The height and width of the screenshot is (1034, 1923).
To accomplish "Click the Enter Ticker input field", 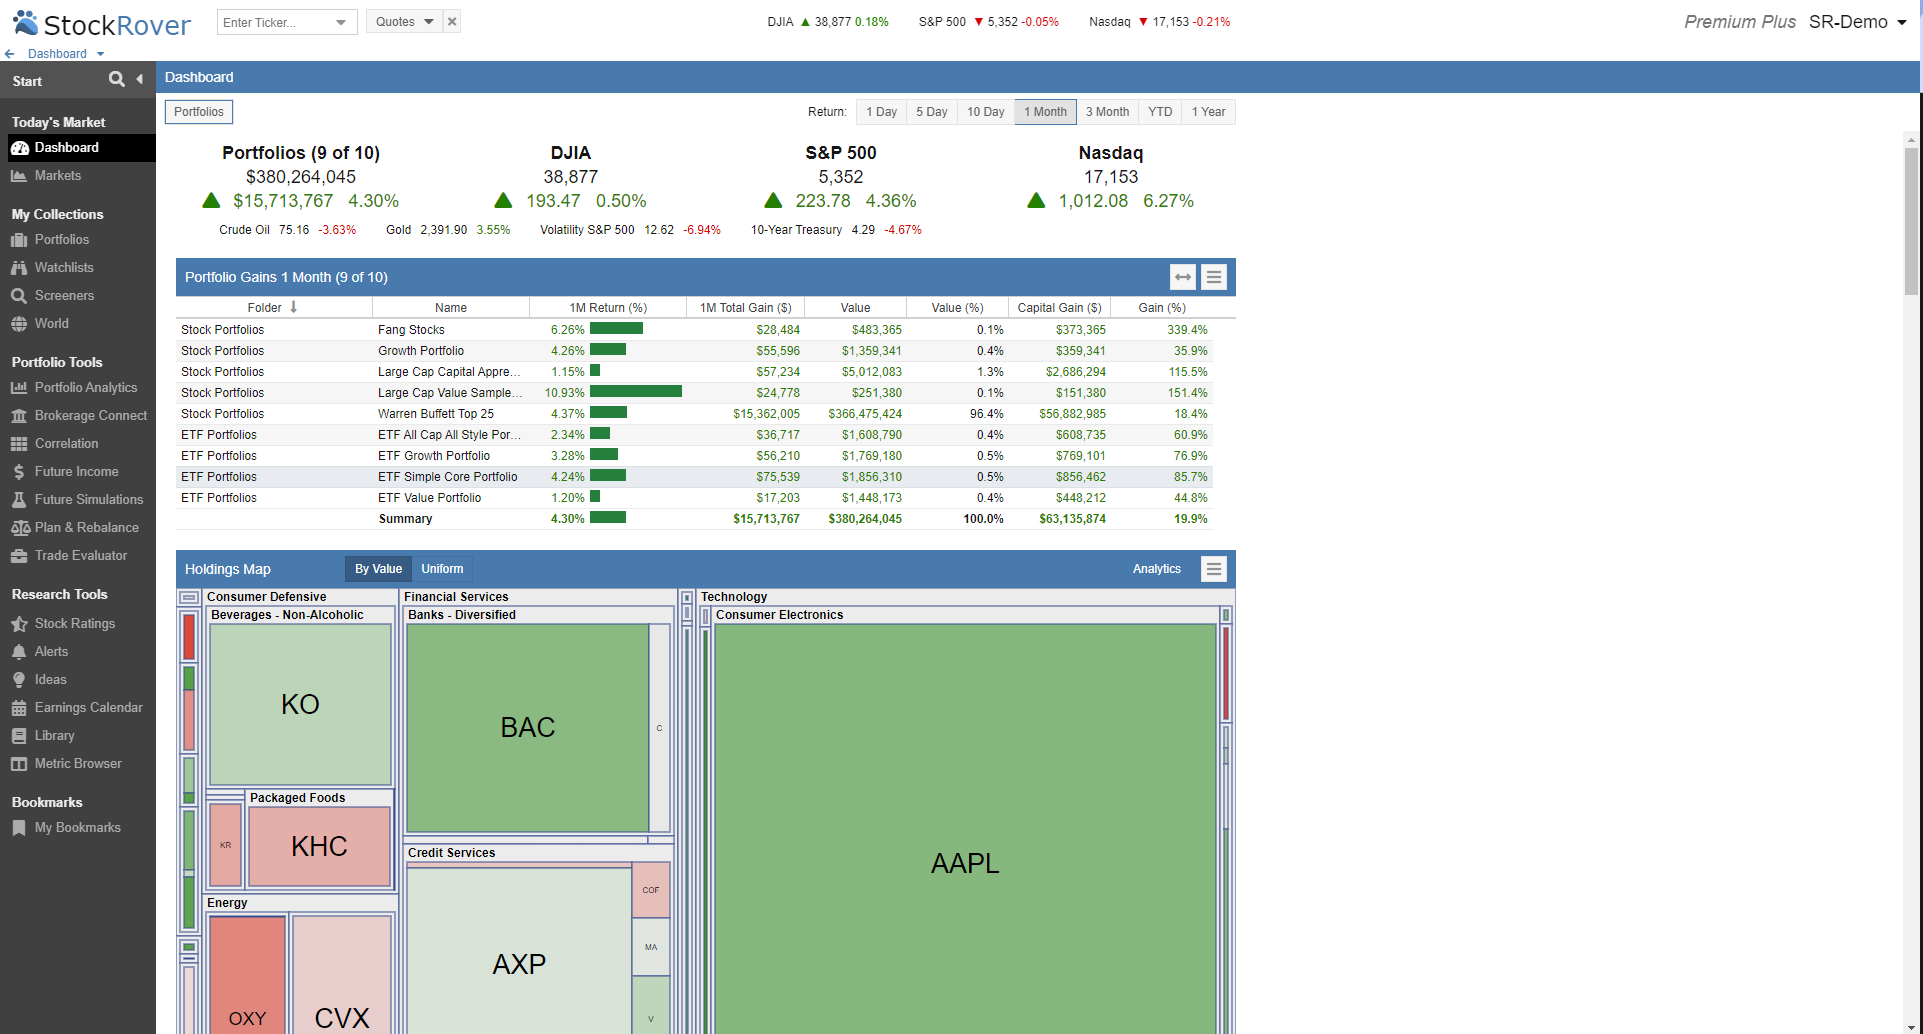I will (275, 22).
